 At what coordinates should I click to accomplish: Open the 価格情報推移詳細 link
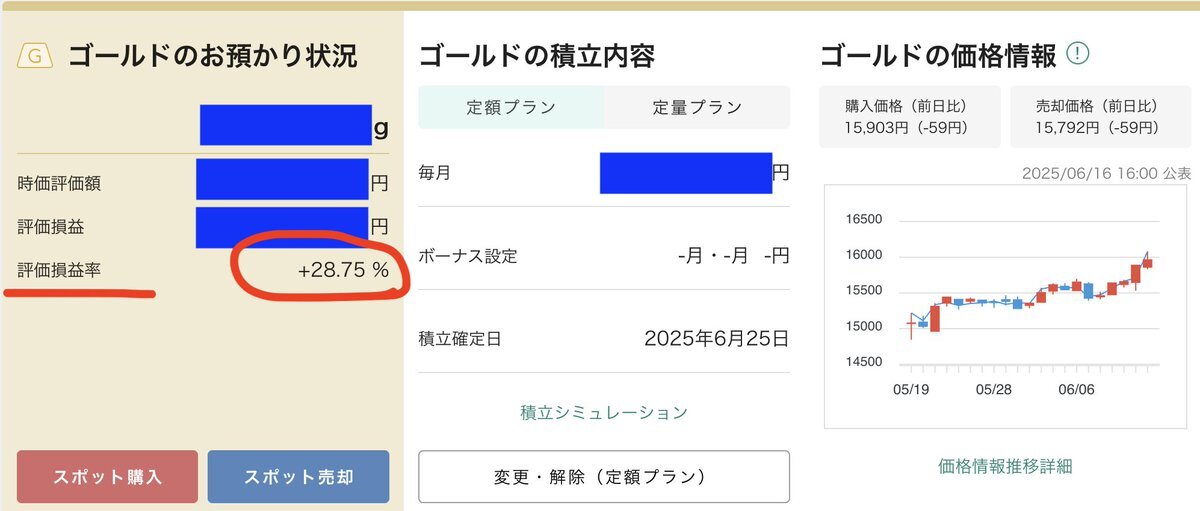point(1005,466)
